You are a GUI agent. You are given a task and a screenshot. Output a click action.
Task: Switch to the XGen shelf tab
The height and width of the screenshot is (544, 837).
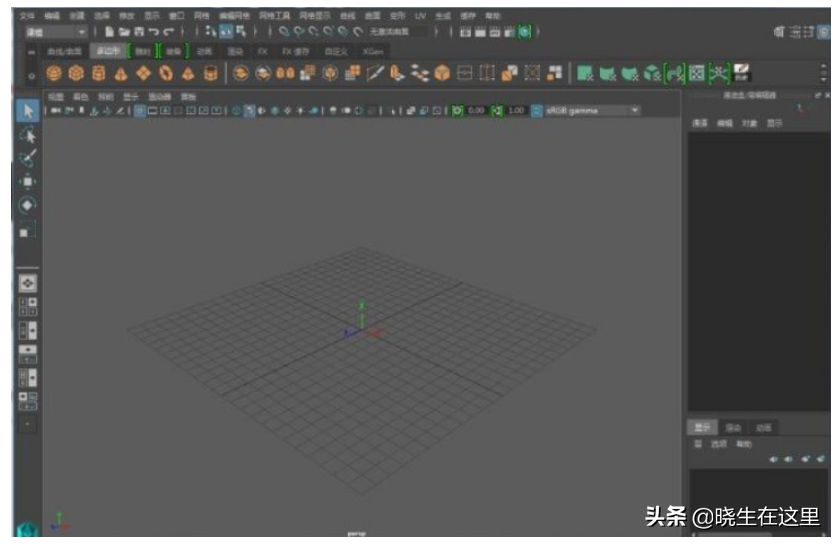373,51
